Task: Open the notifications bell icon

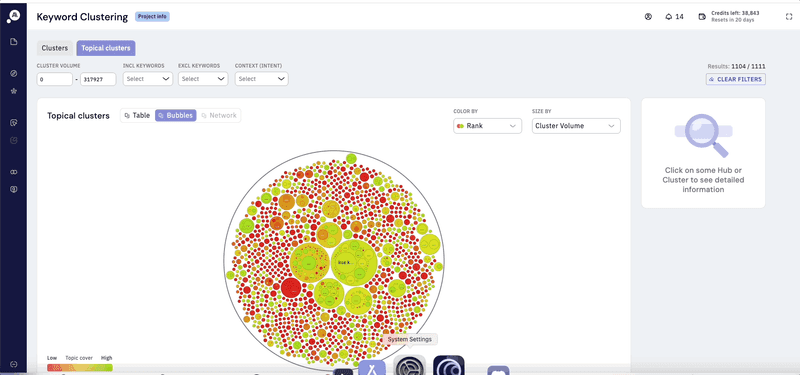Action: point(668,16)
